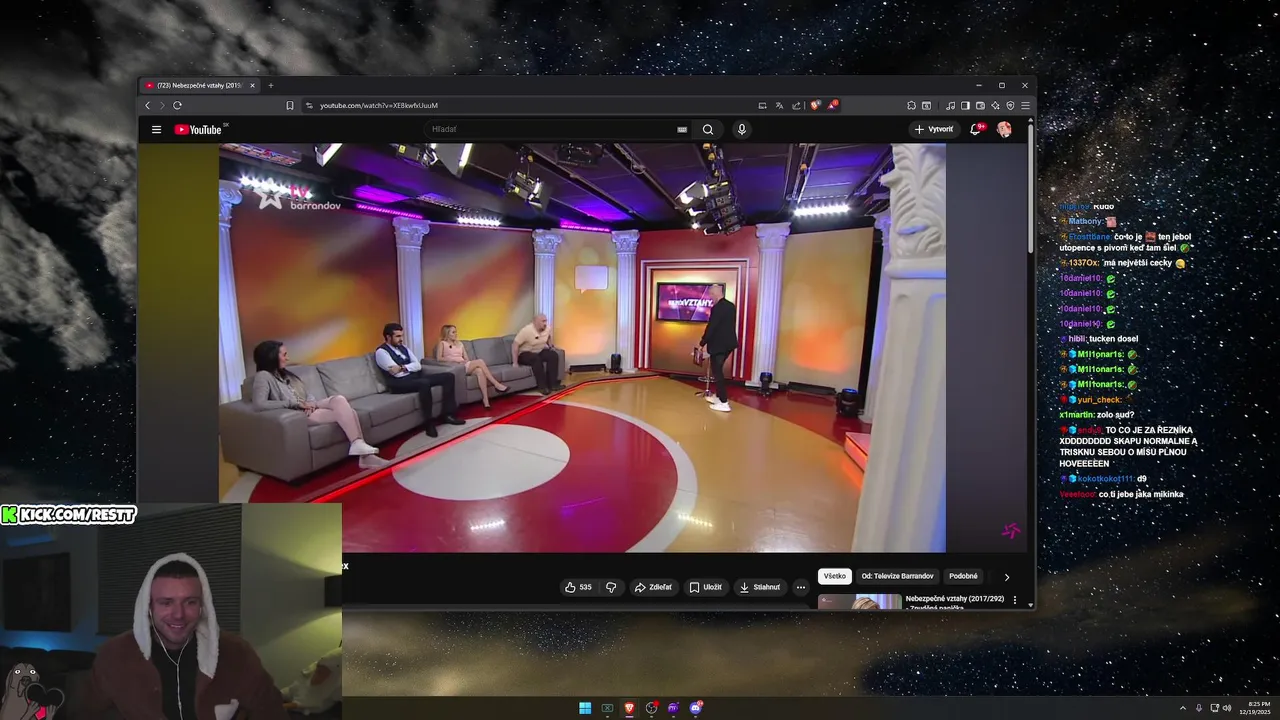This screenshot has width=1280, height=720.
Task: Switch to Brave browser in taskbar
Action: pyautogui.click(x=629, y=708)
